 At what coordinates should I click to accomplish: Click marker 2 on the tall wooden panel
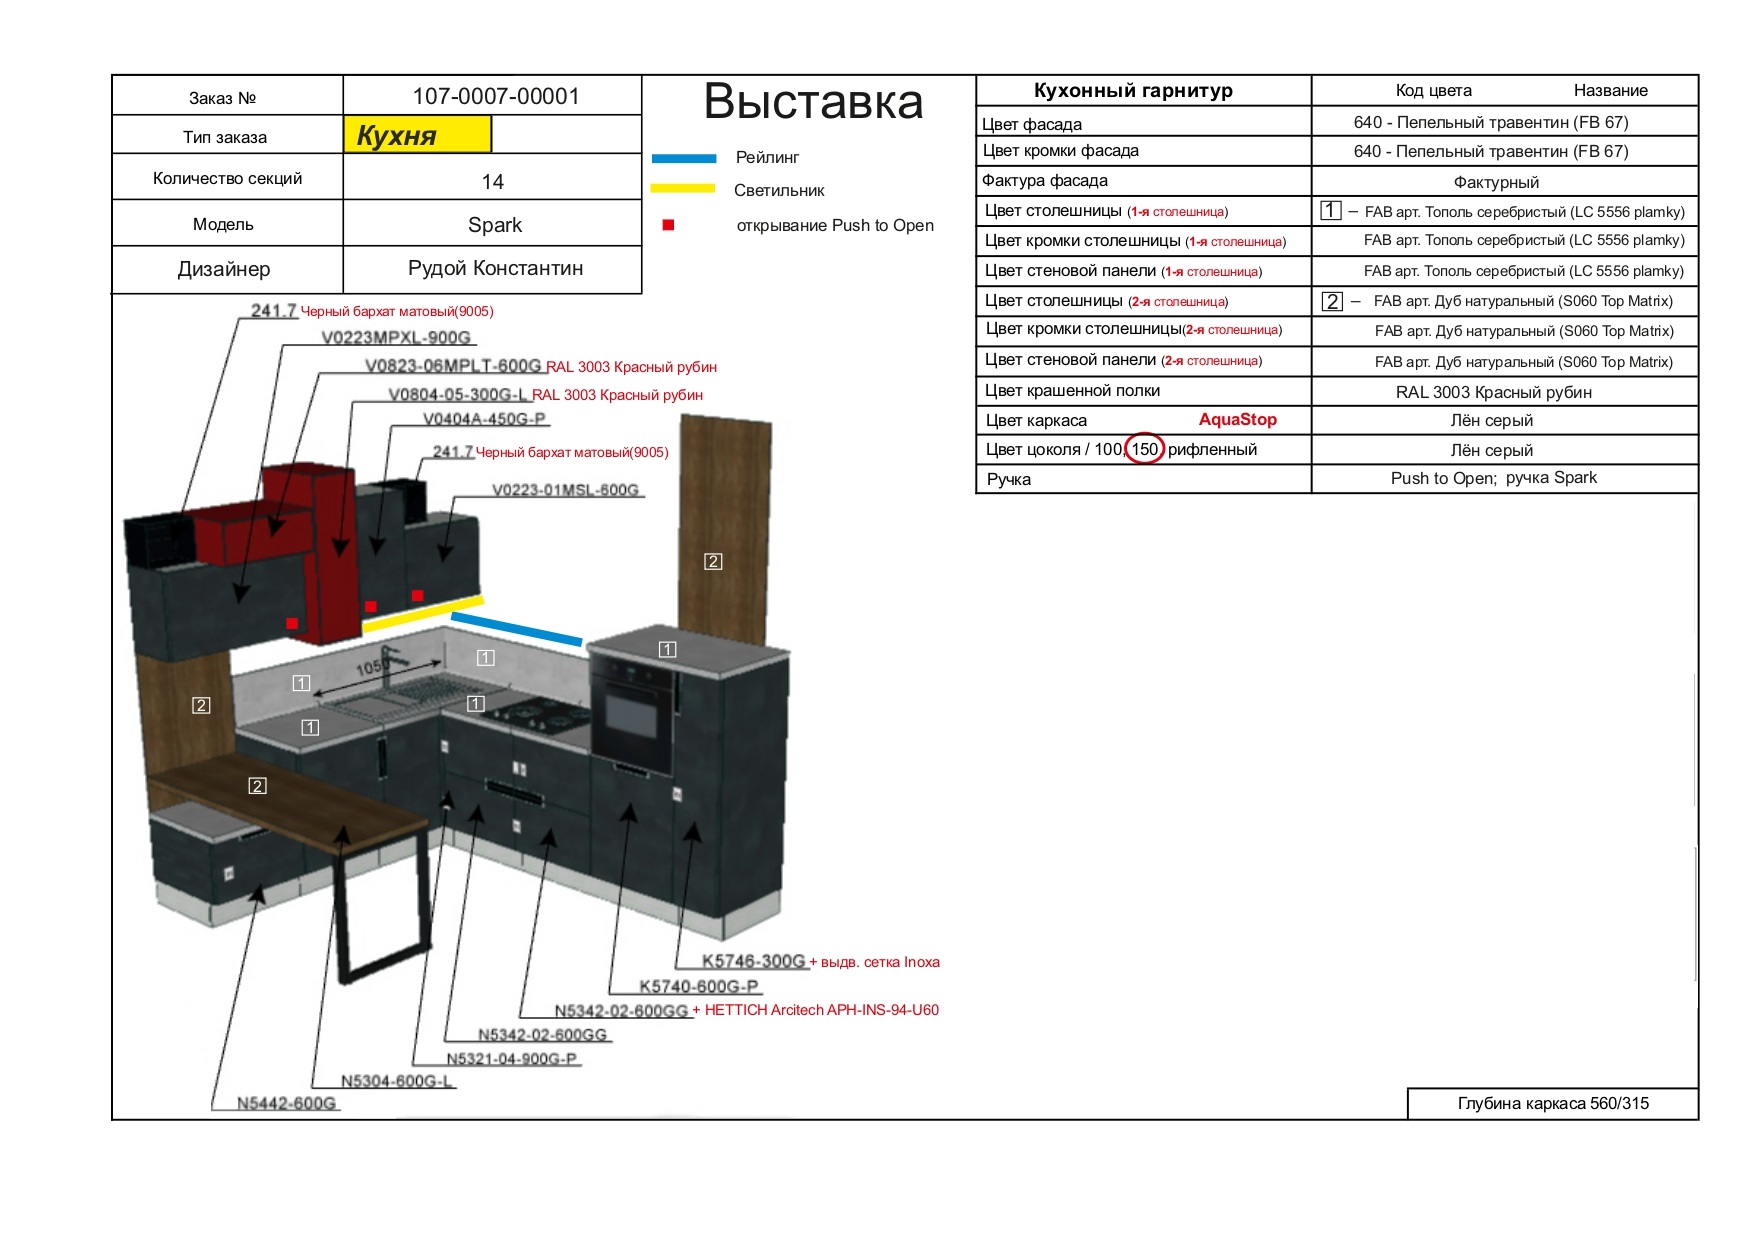[x=713, y=562]
